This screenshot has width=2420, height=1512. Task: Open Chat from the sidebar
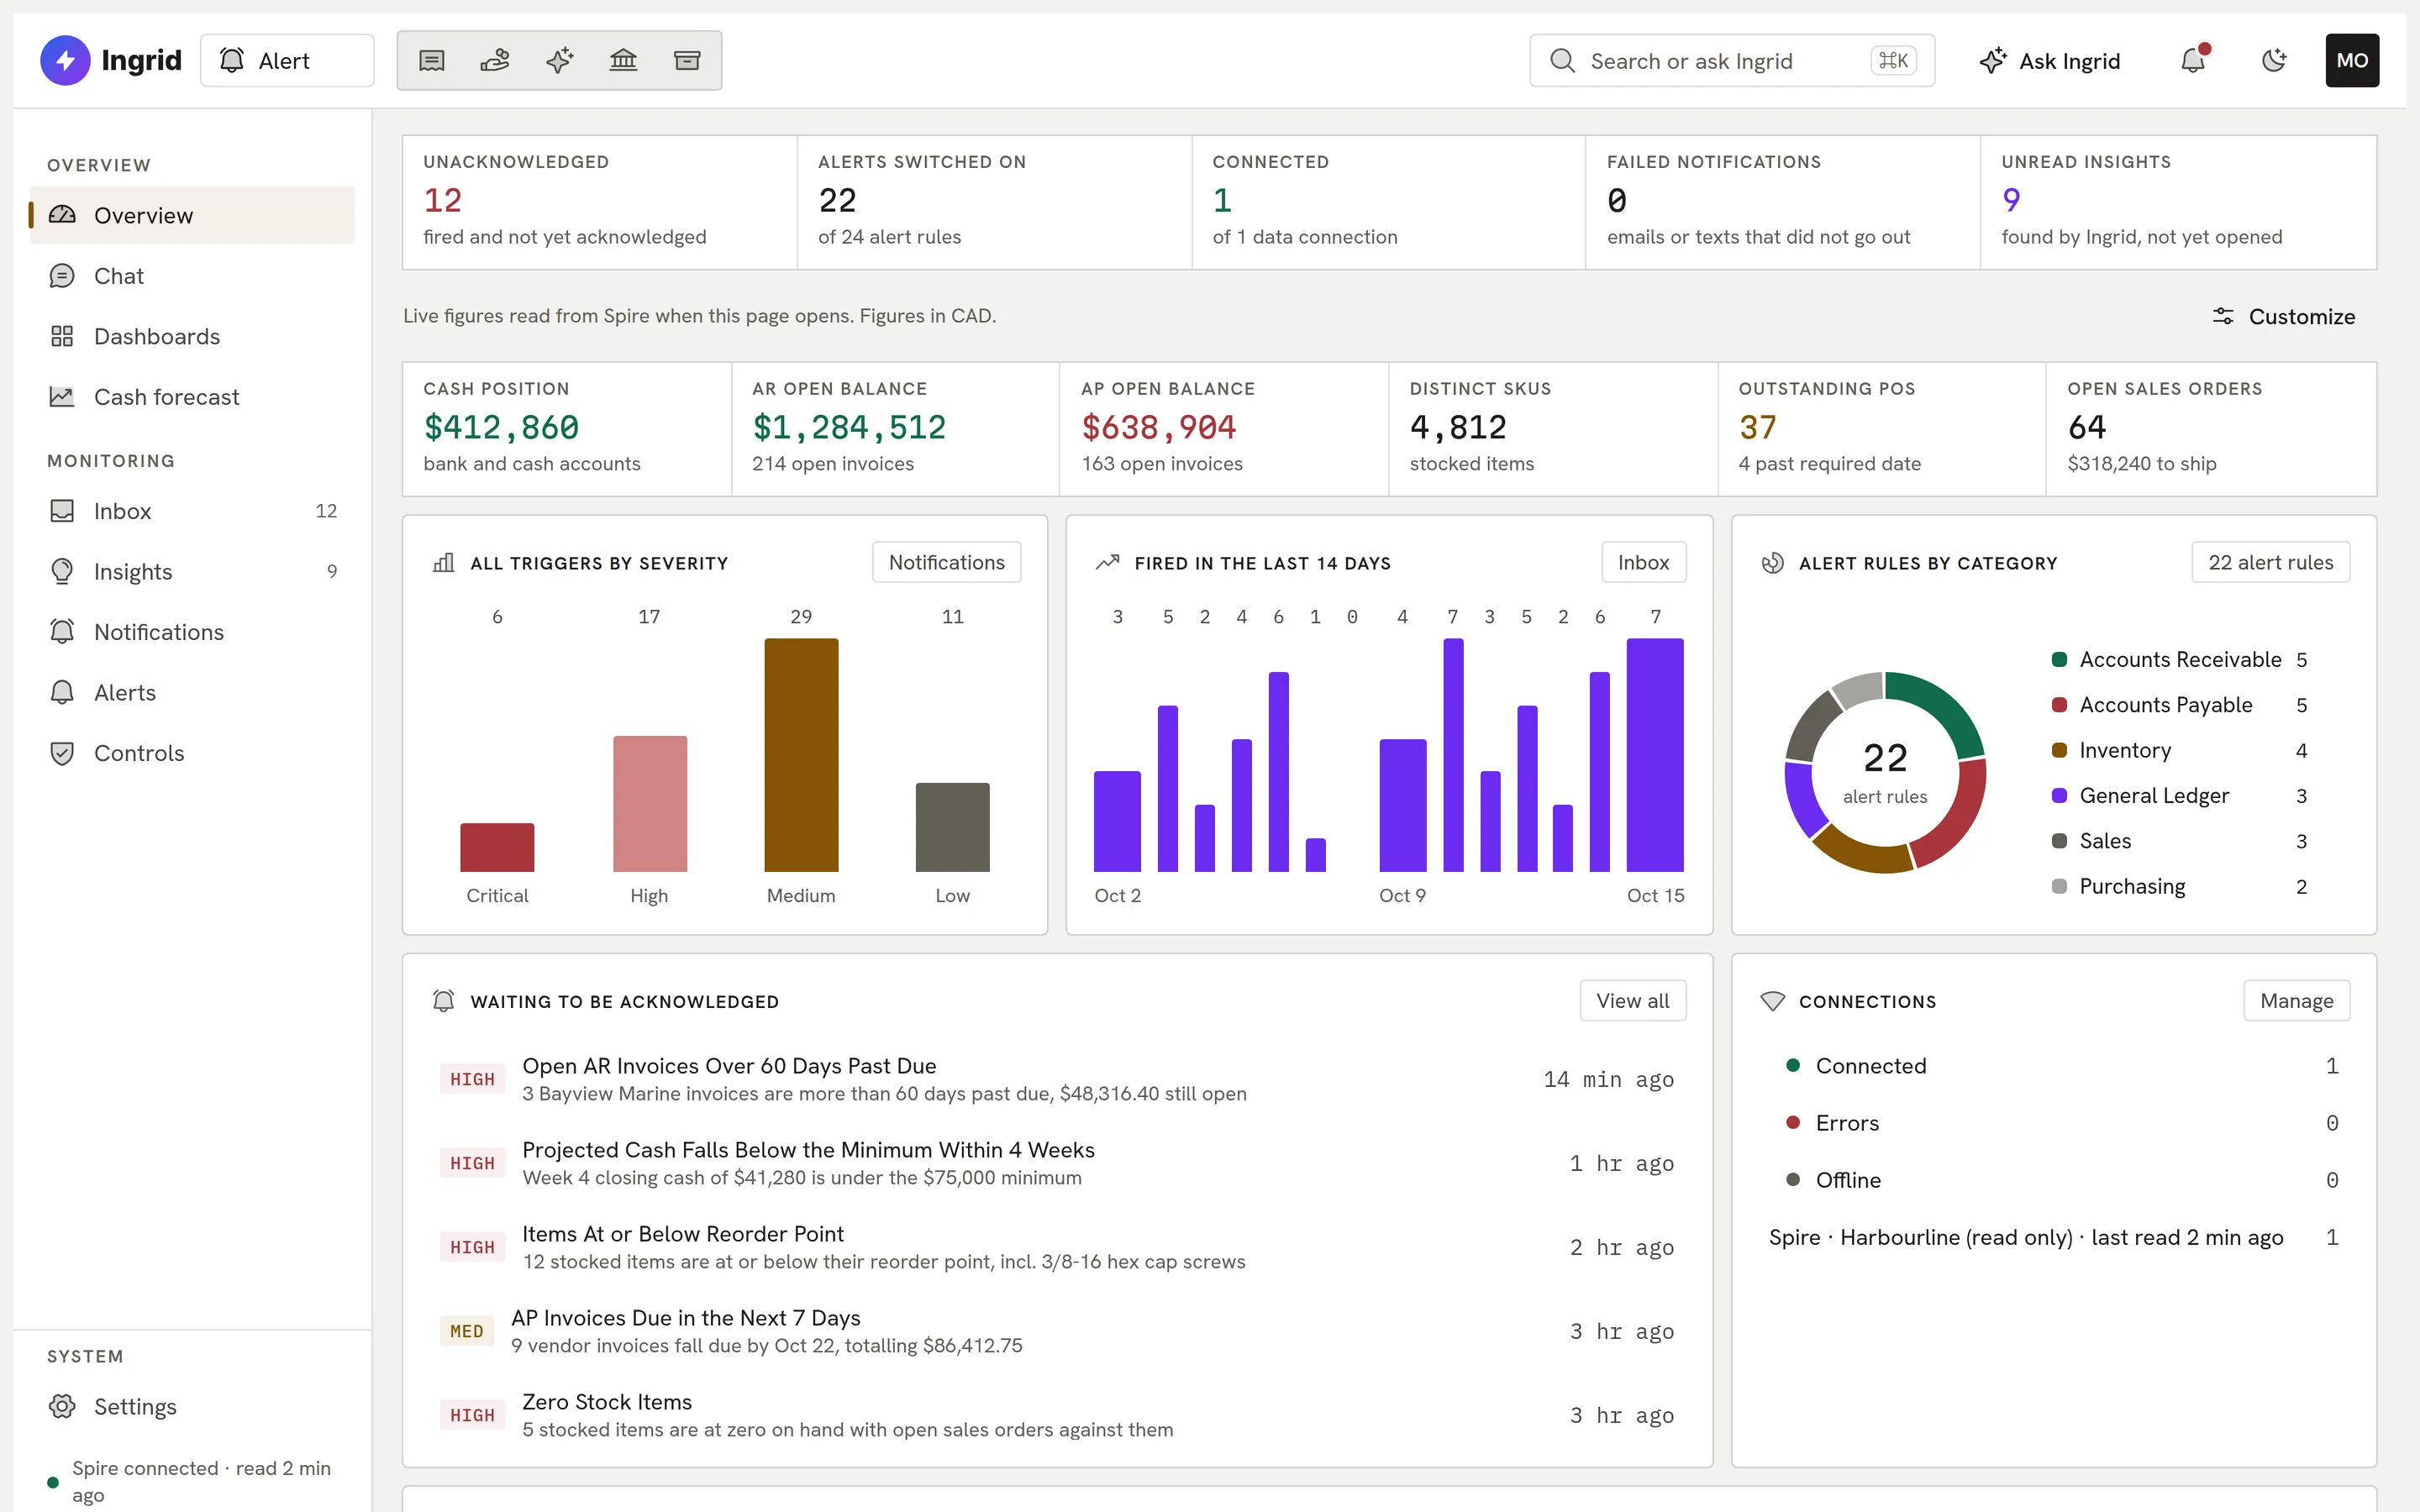[x=192, y=276]
